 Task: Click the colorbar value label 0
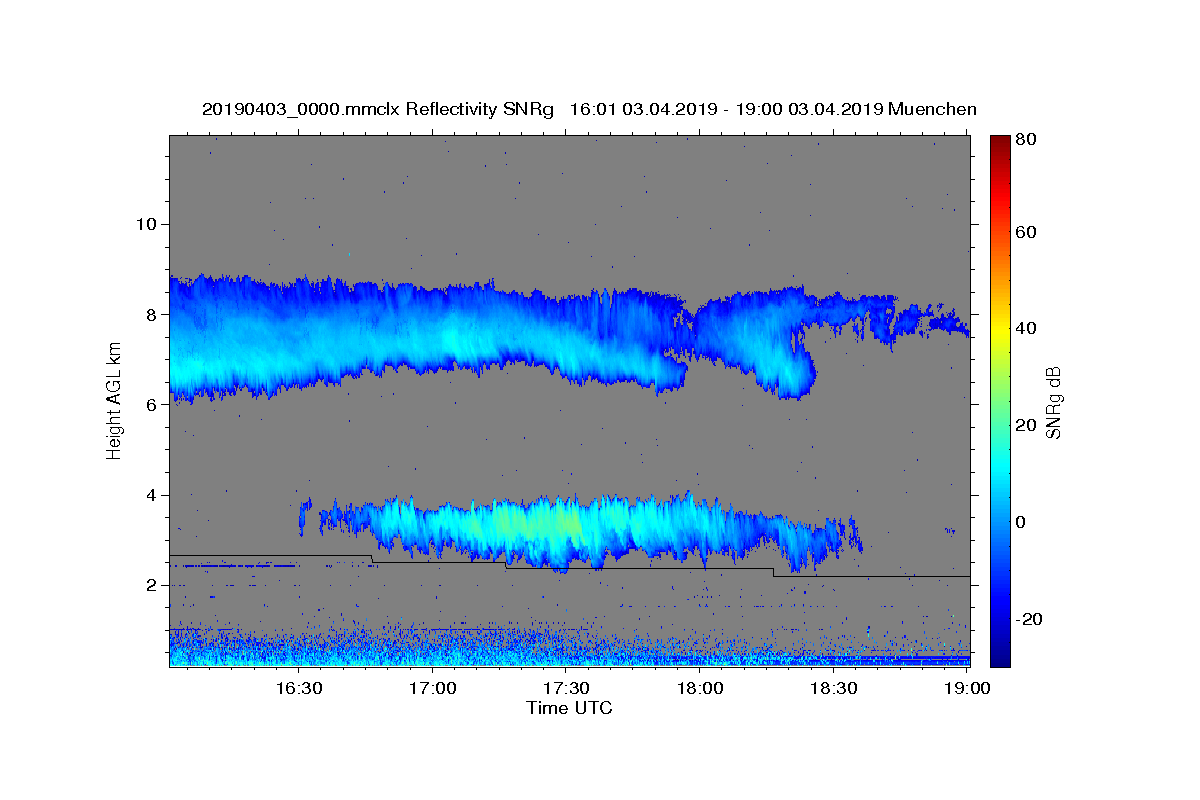click(x=1022, y=522)
